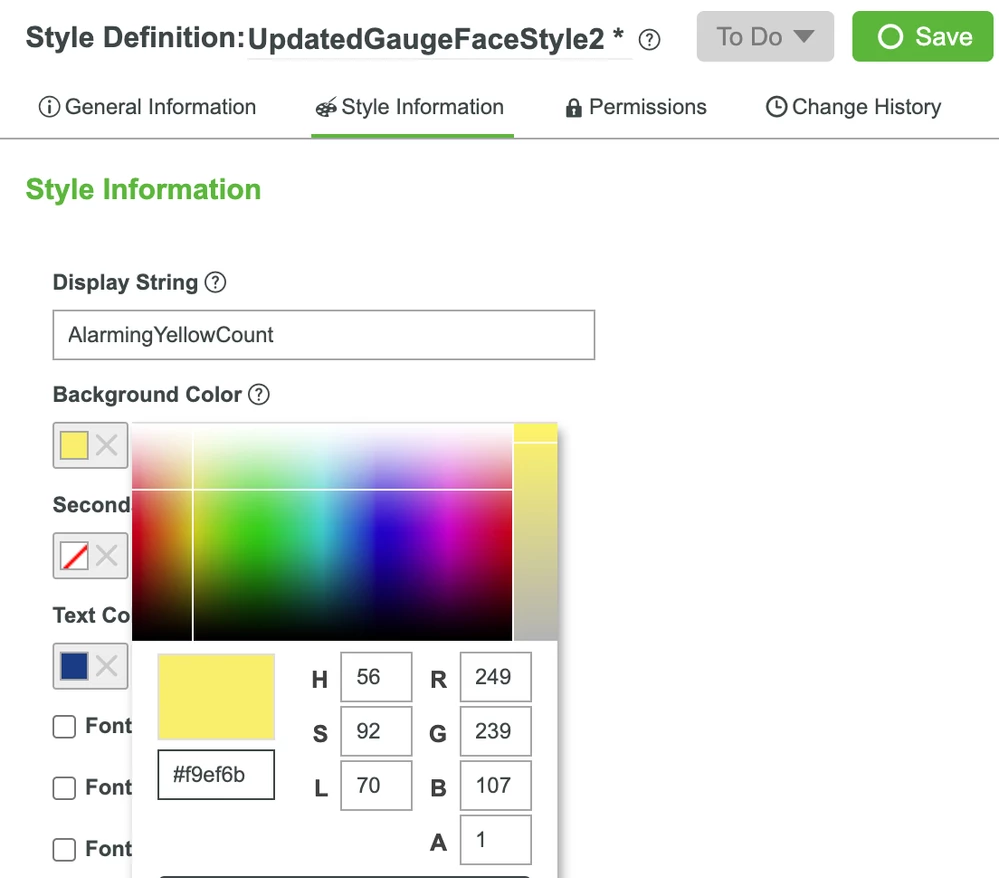Toggle the second Font checkbox
The width and height of the screenshot is (999, 878).
64,788
